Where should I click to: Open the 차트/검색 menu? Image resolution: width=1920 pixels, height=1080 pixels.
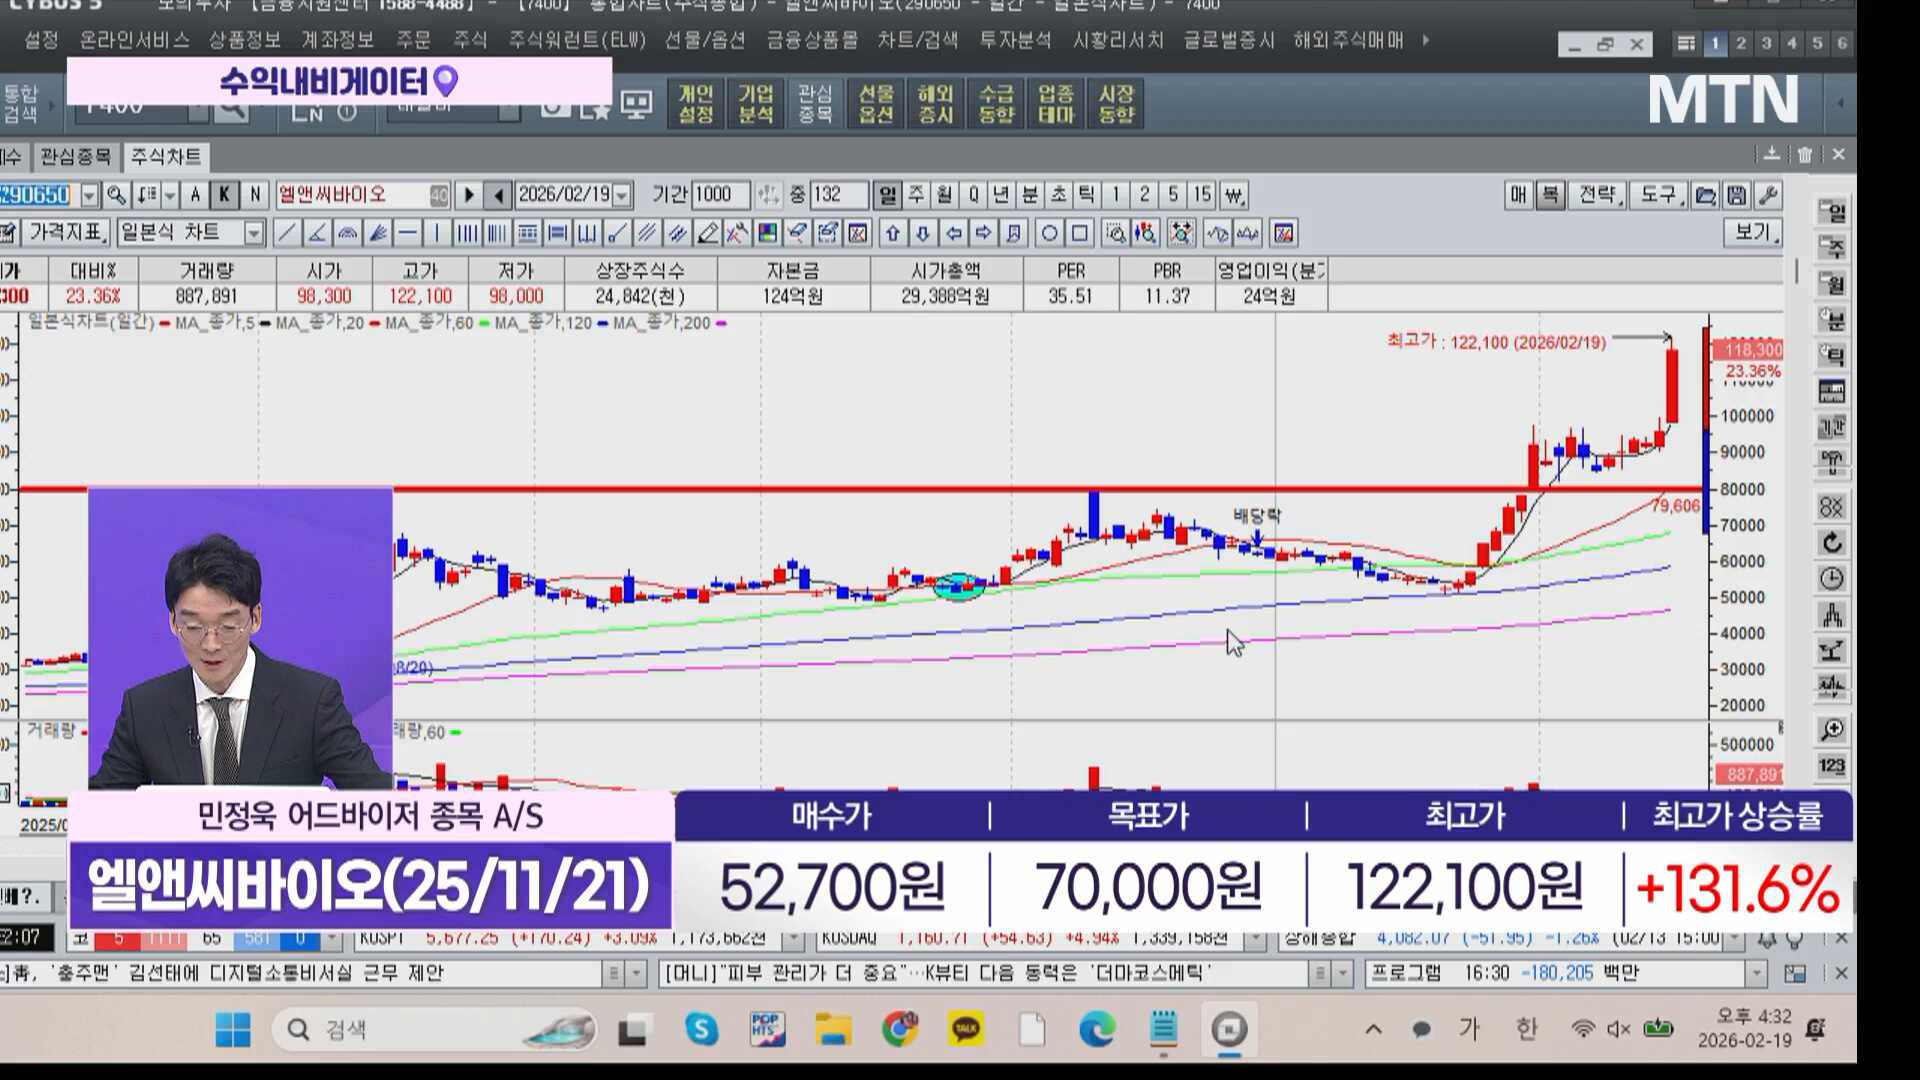pos(917,41)
